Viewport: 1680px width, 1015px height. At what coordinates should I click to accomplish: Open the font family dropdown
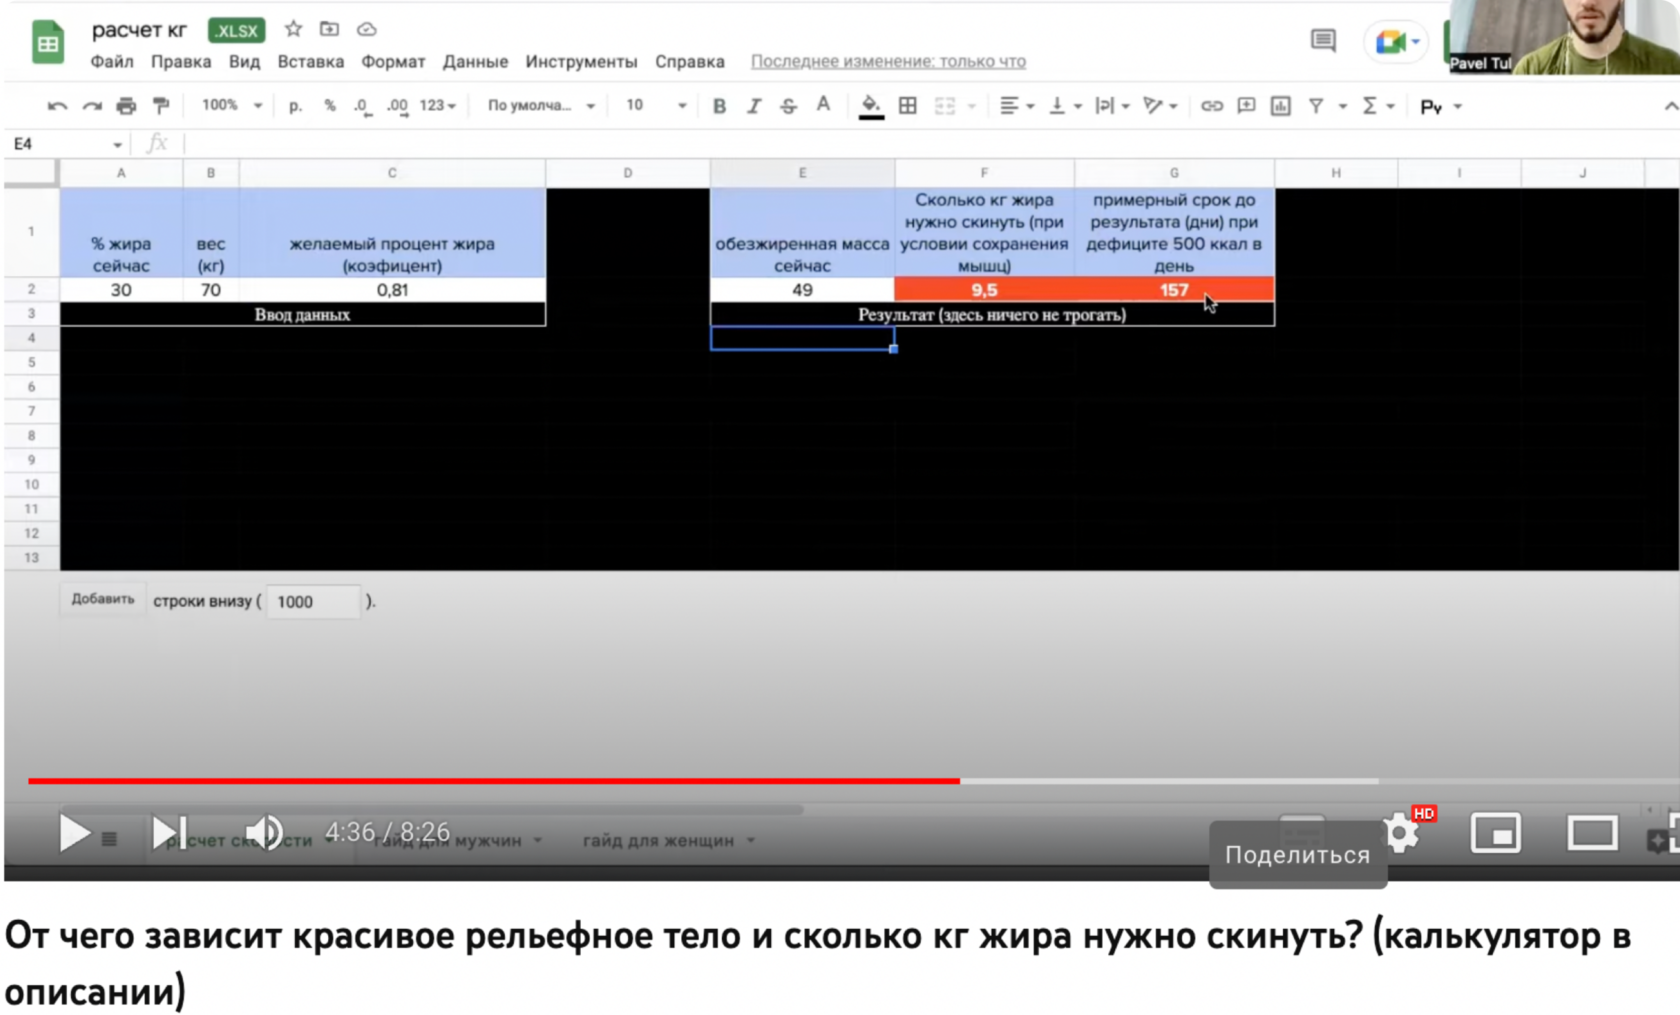click(x=541, y=105)
